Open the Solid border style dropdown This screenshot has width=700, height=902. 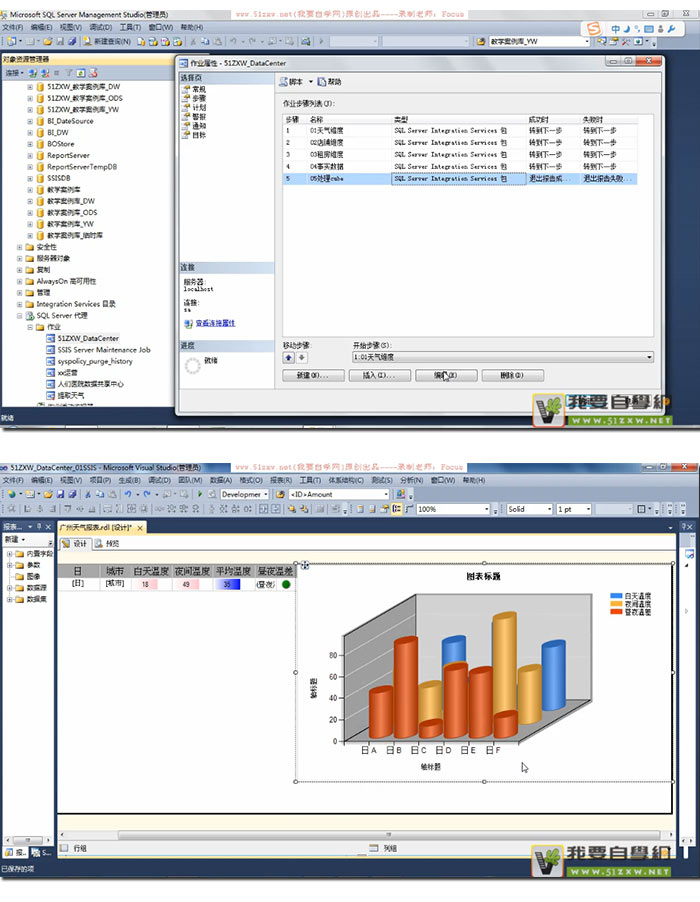coord(549,510)
